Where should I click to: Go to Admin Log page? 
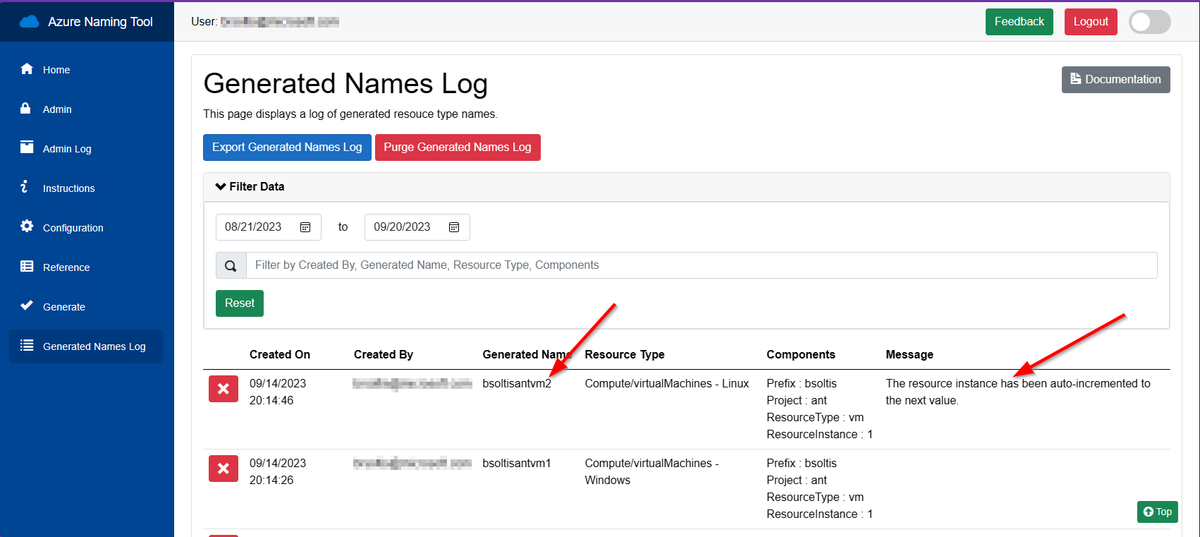click(x=86, y=149)
